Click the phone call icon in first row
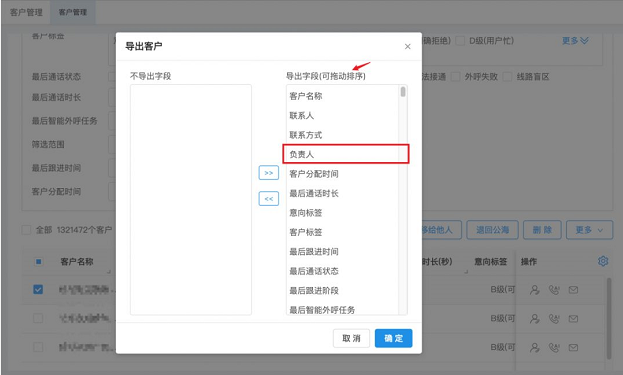This screenshot has height=375, width=623. [x=554, y=290]
